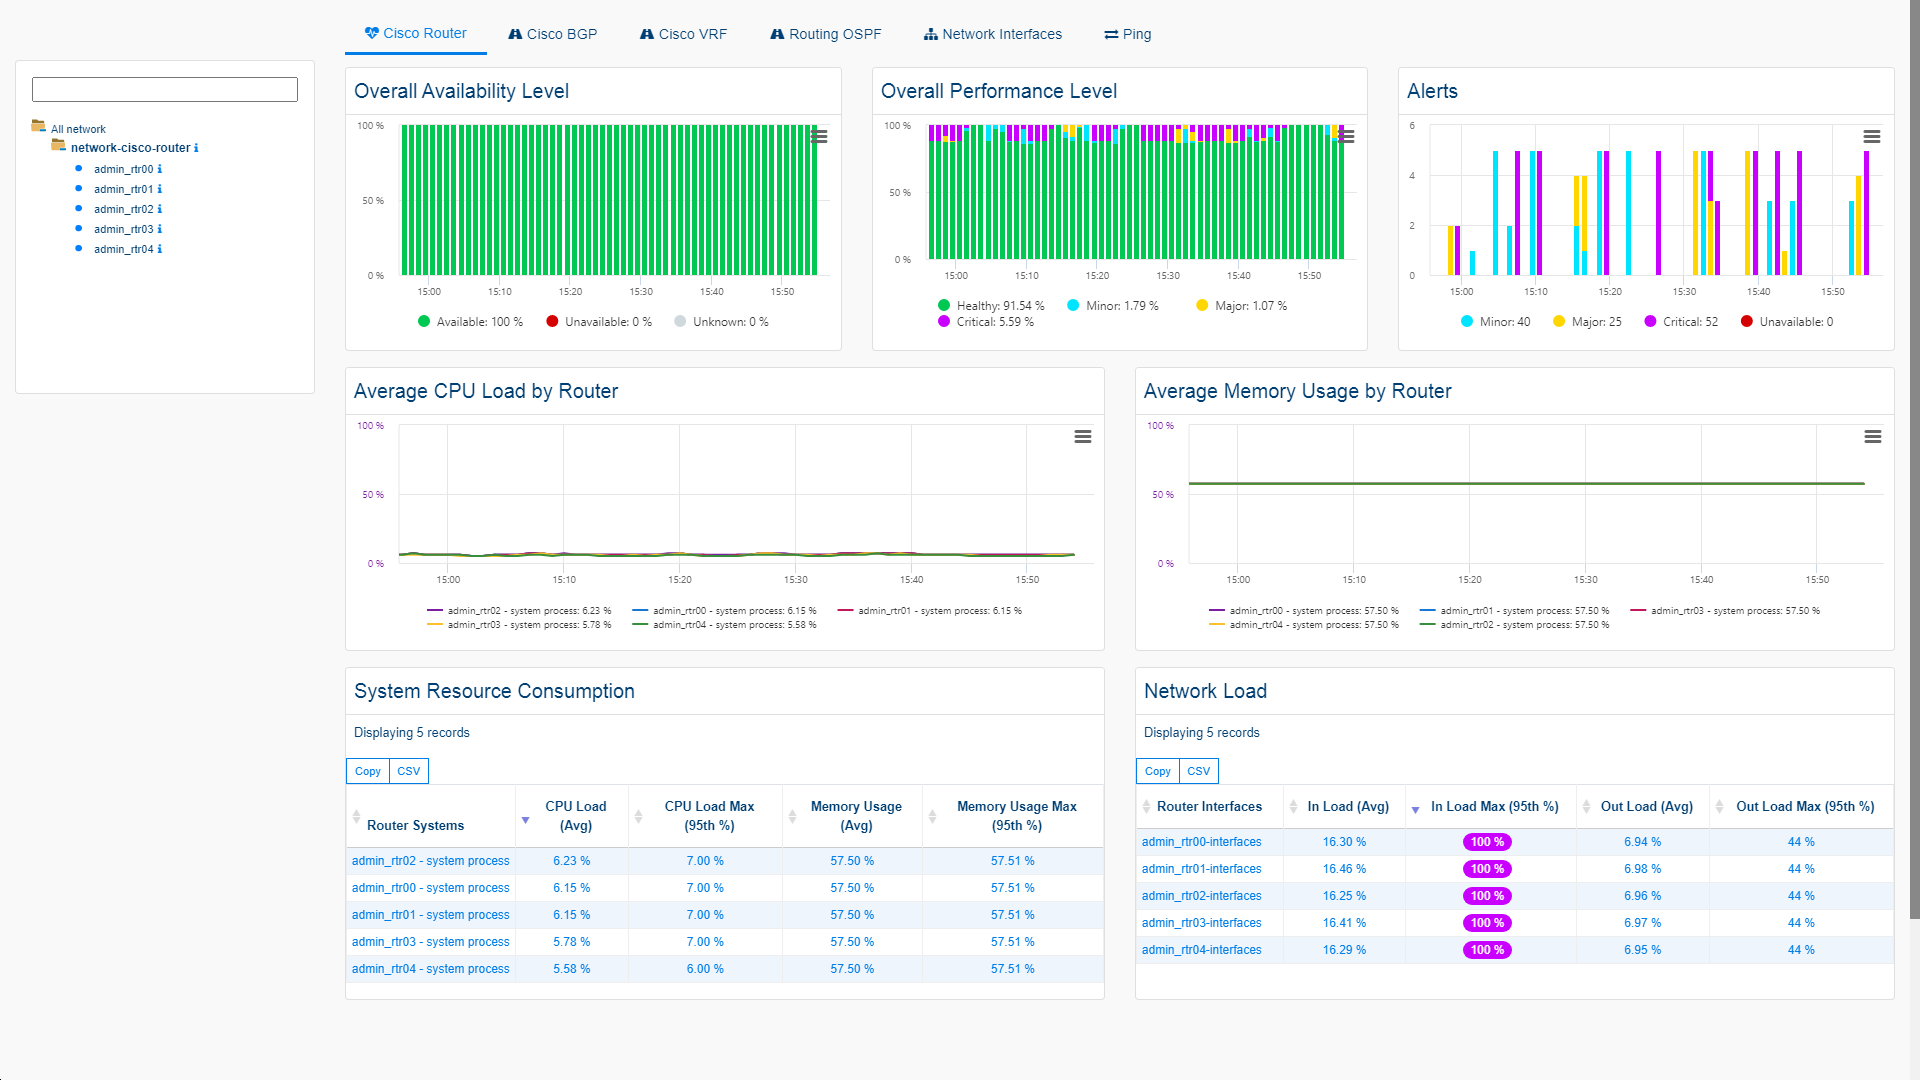Click the info icon next to admin_rtr03
The height and width of the screenshot is (1080, 1920).
pyautogui.click(x=160, y=229)
